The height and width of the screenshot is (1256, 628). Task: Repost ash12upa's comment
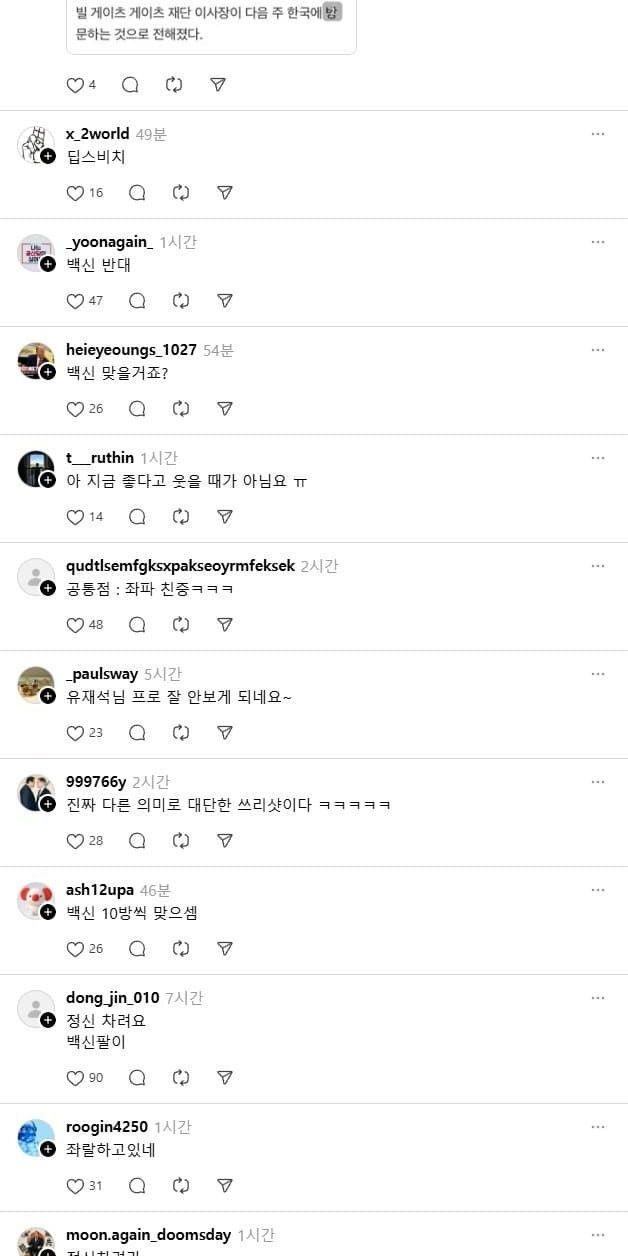pyautogui.click(x=181, y=949)
